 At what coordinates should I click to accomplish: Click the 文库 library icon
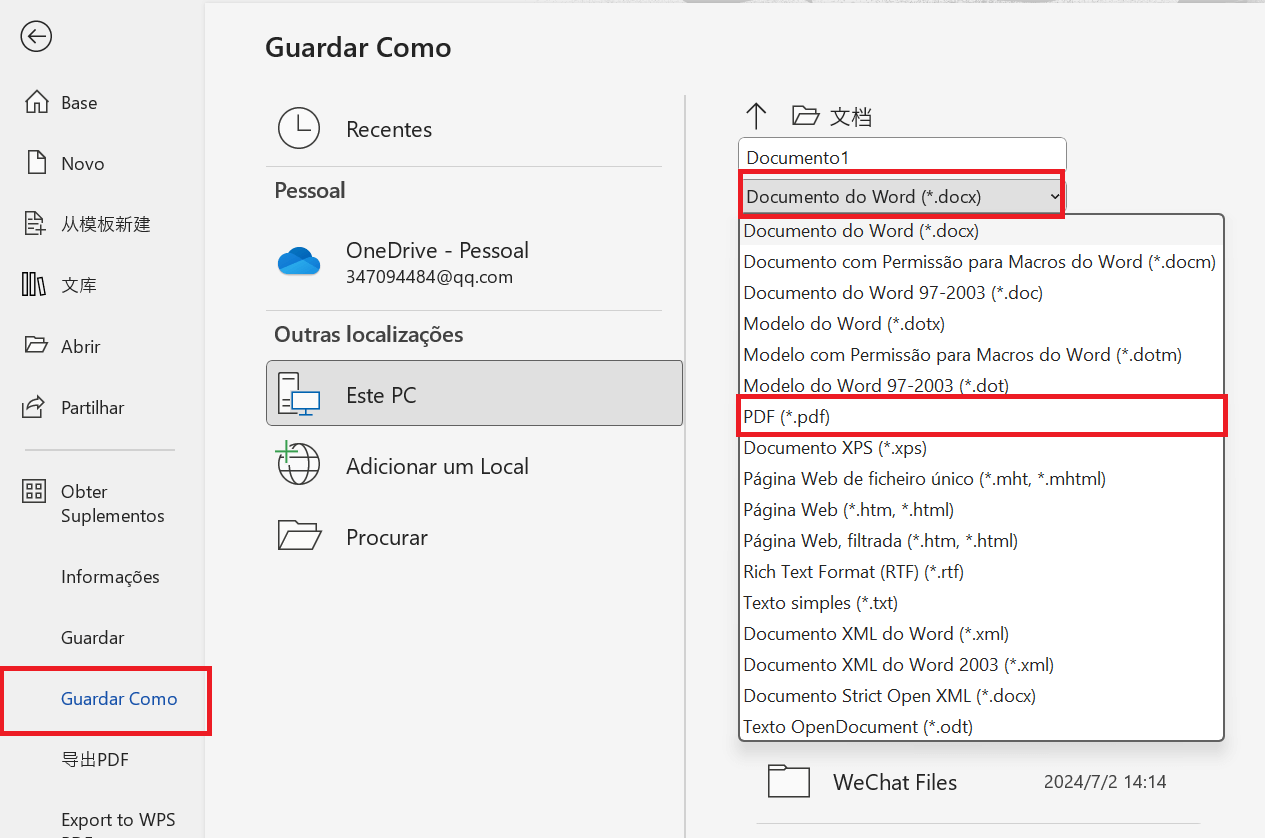coord(35,285)
